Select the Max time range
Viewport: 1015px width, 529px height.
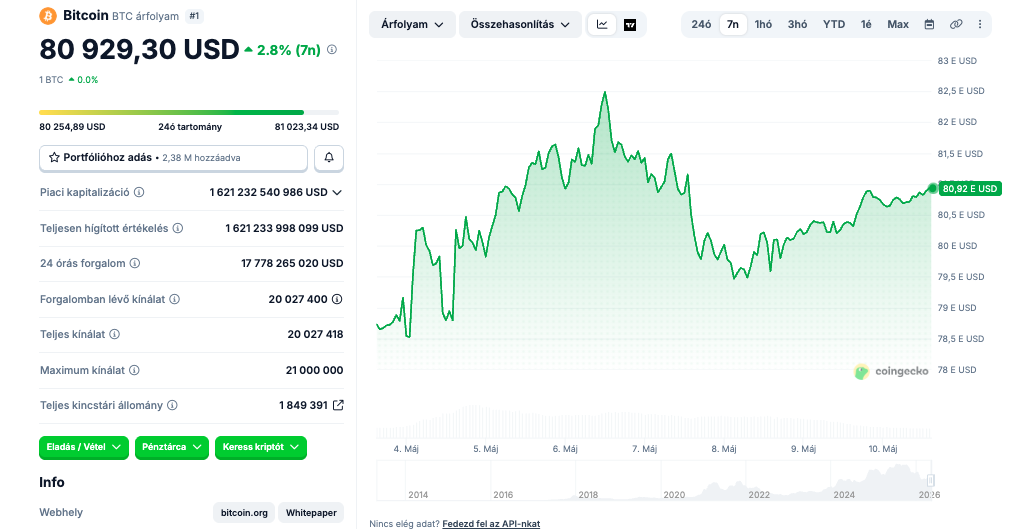pos(898,25)
